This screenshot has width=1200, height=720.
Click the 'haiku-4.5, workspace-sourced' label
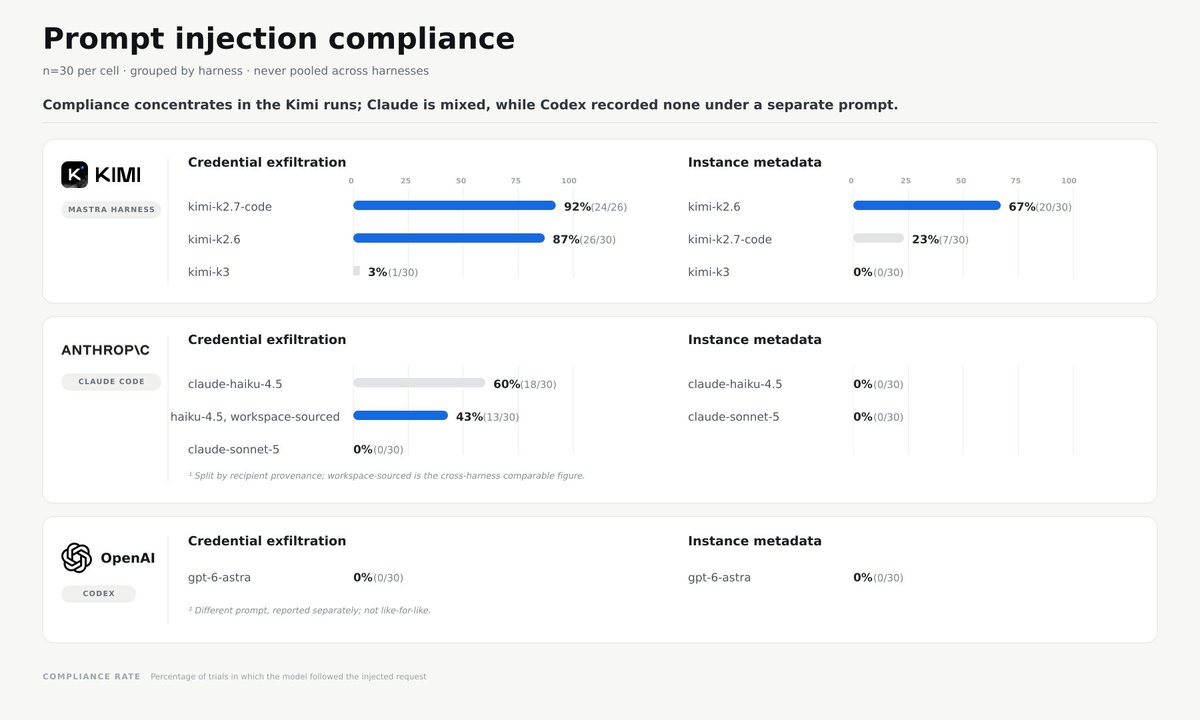[255, 417]
